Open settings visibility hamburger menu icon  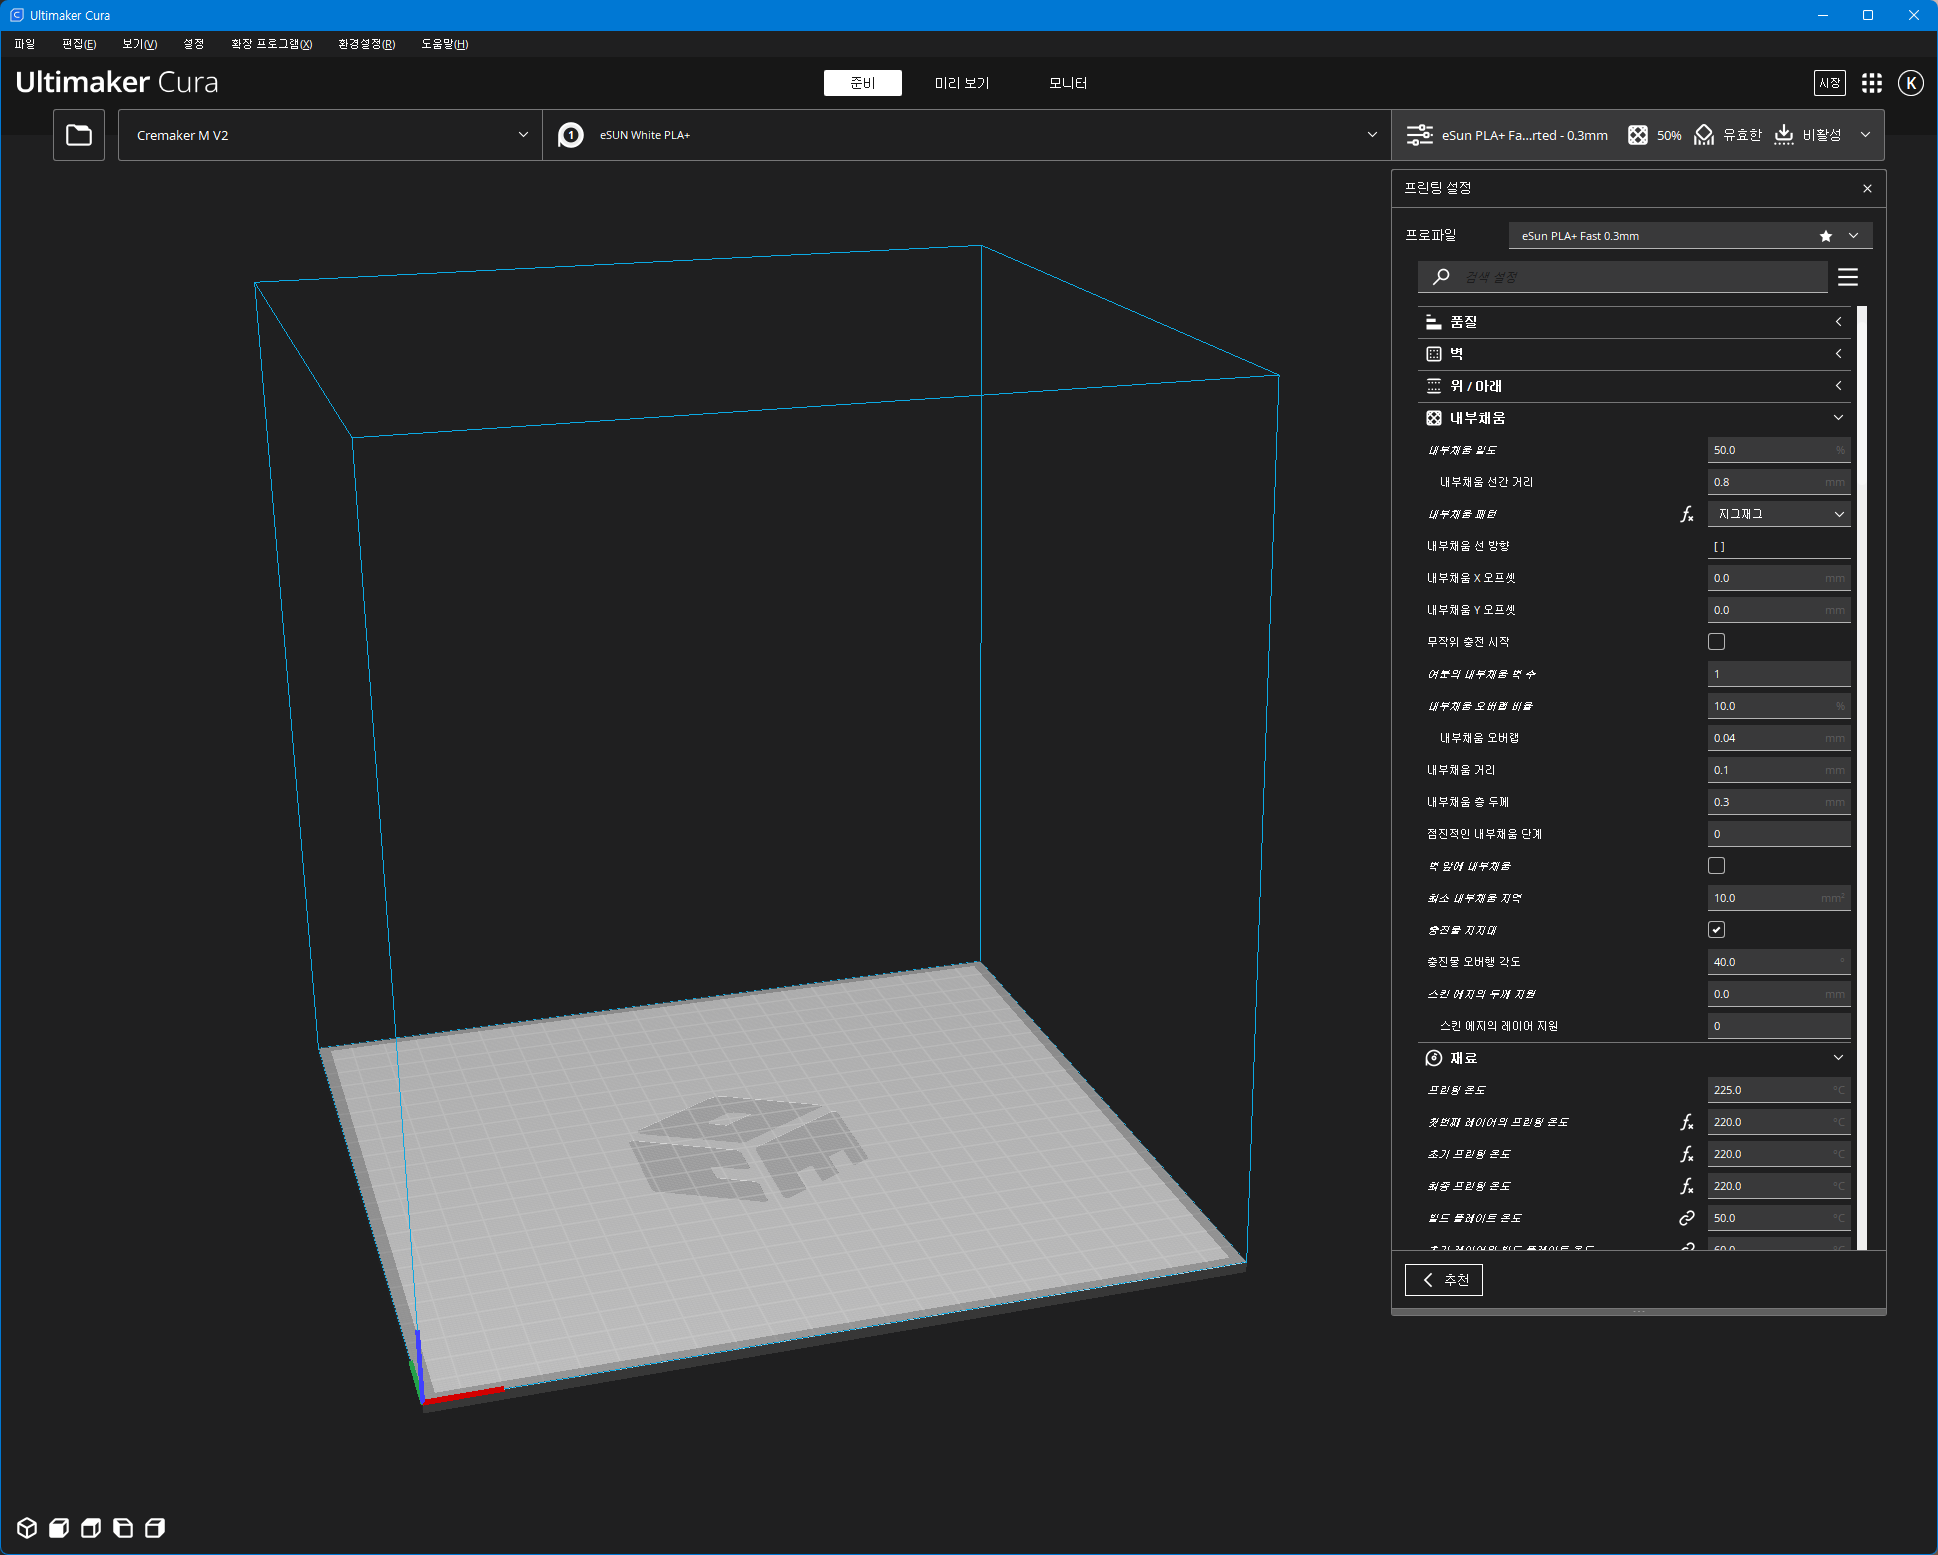point(1847,277)
